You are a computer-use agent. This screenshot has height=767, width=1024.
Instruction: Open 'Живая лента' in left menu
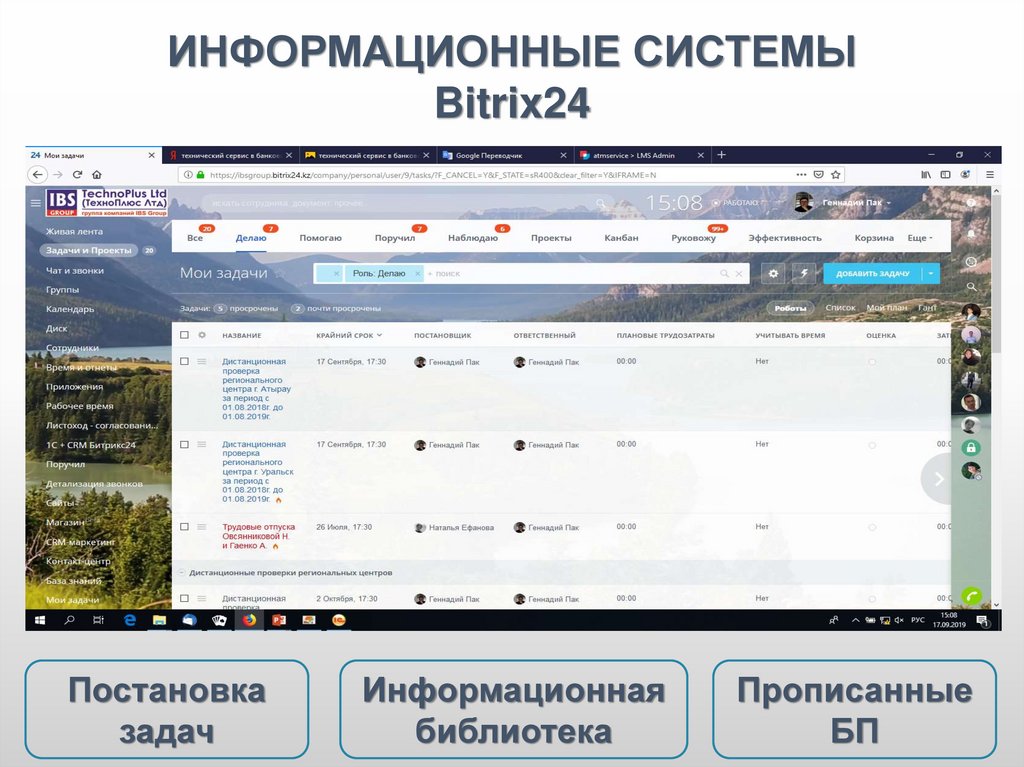point(74,231)
